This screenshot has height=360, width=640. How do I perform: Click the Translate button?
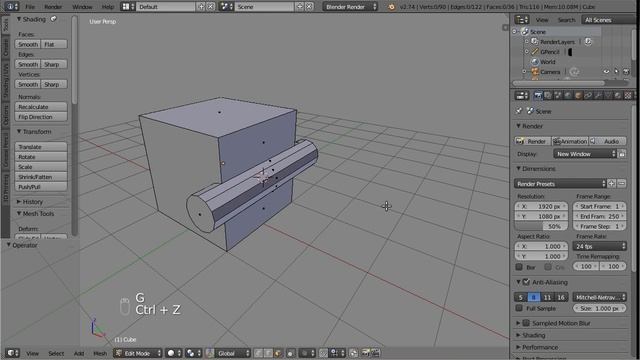coord(41,147)
